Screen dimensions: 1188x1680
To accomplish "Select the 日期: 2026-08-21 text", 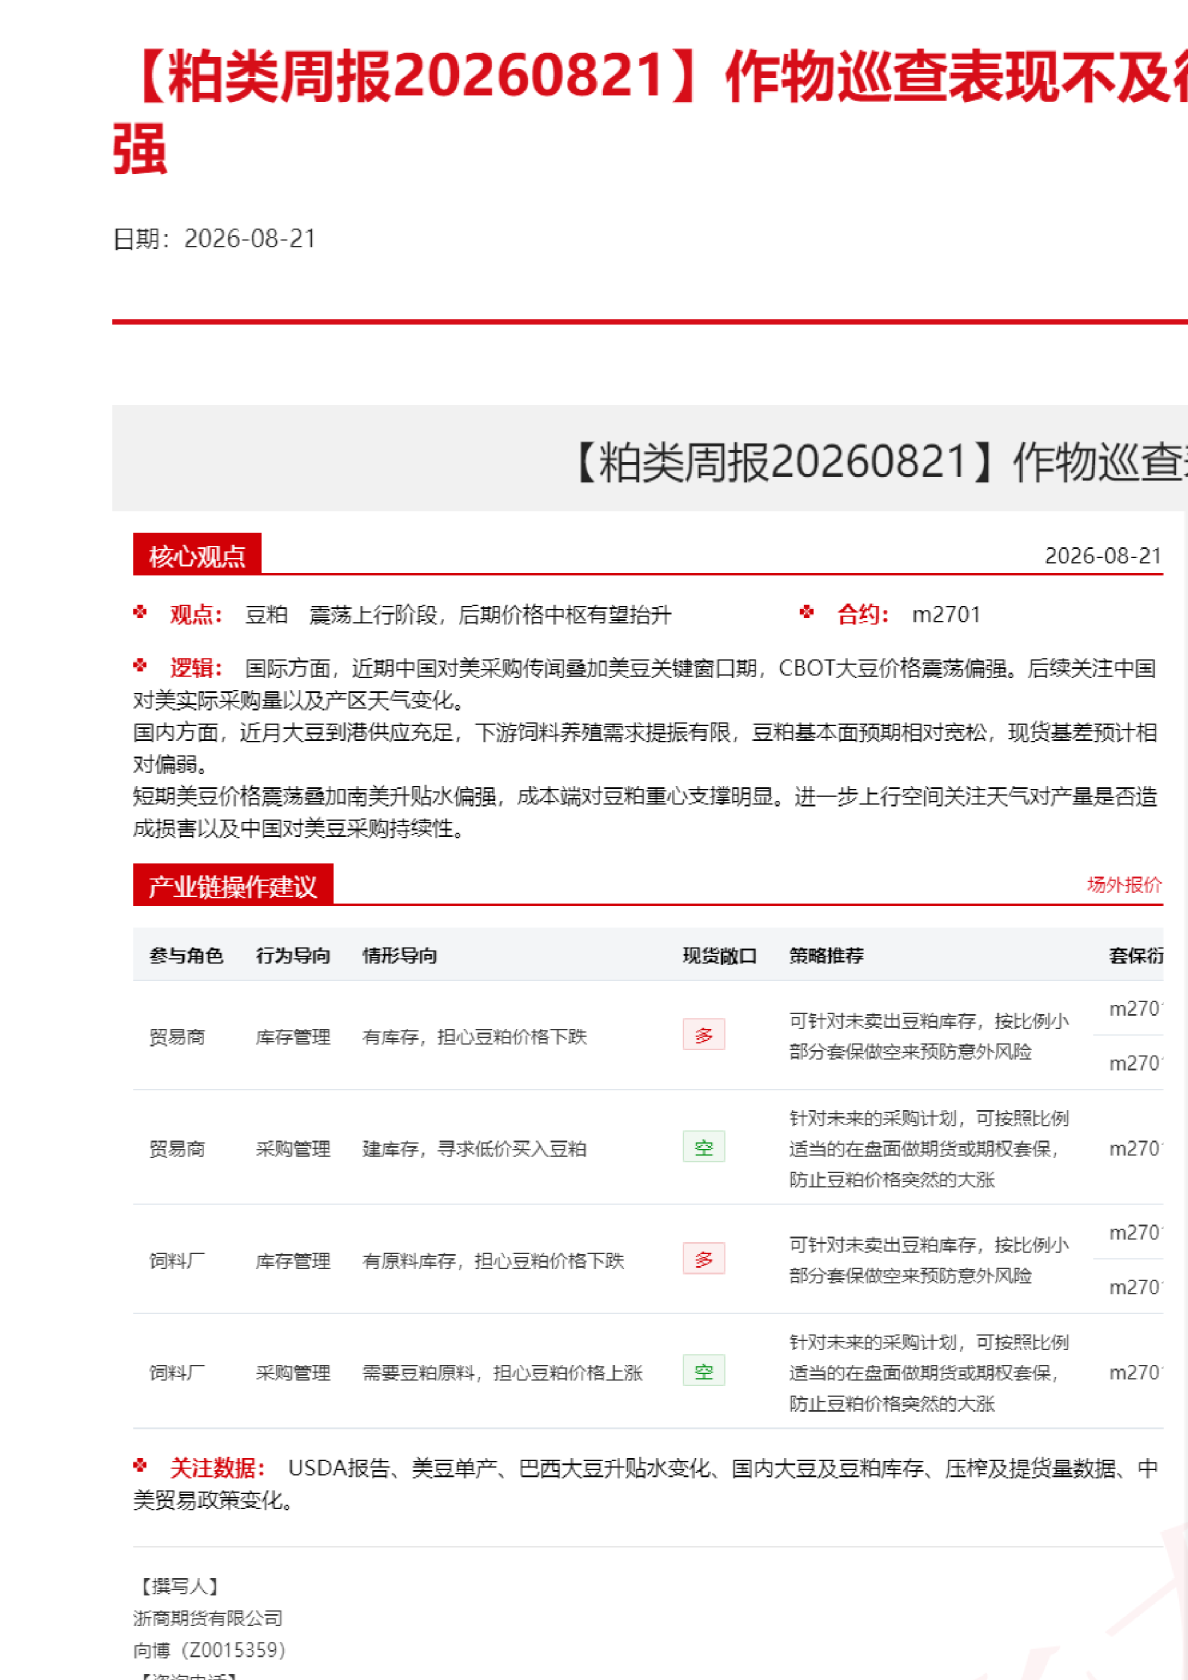I will click(x=214, y=239).
